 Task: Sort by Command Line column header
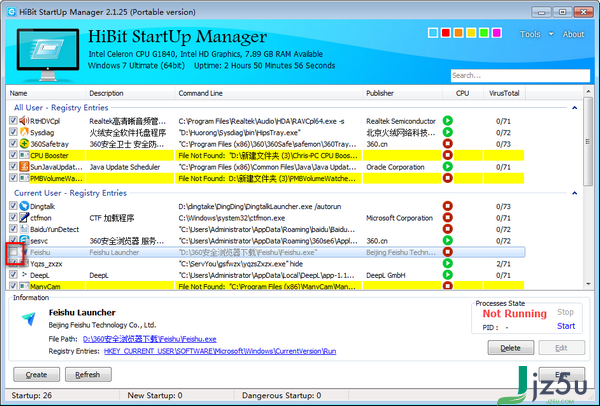coord(269,93)
